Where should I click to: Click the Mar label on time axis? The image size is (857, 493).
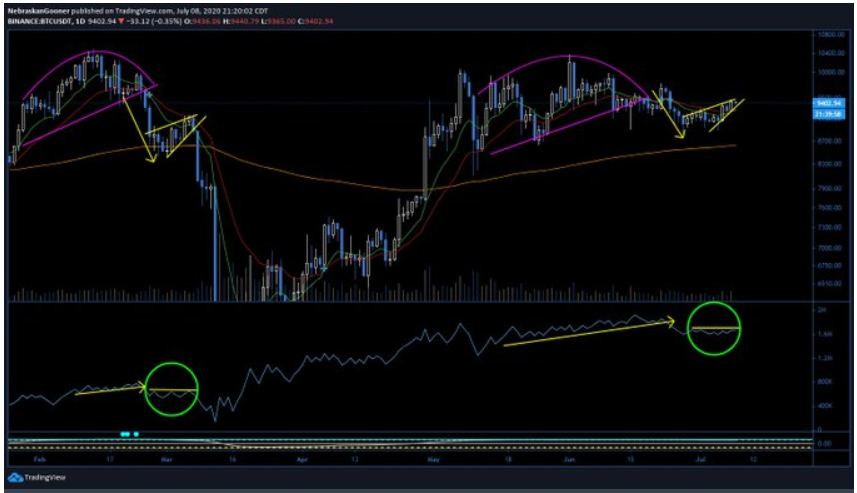[x=167, y=460]
